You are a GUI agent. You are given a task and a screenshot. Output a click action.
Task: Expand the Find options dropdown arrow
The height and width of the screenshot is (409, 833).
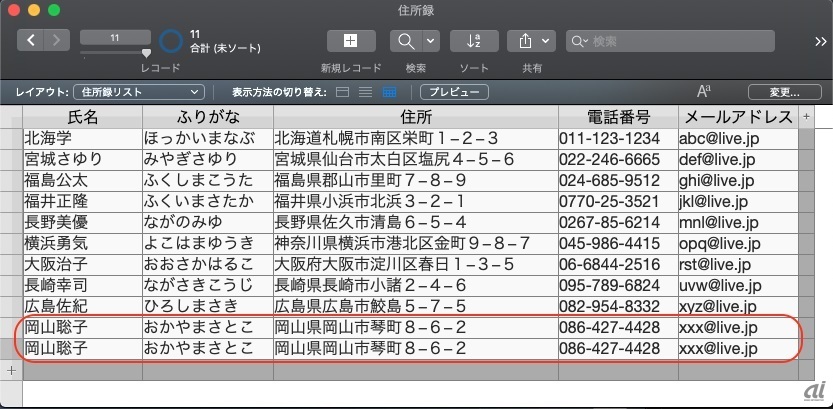tap(431, 41)
